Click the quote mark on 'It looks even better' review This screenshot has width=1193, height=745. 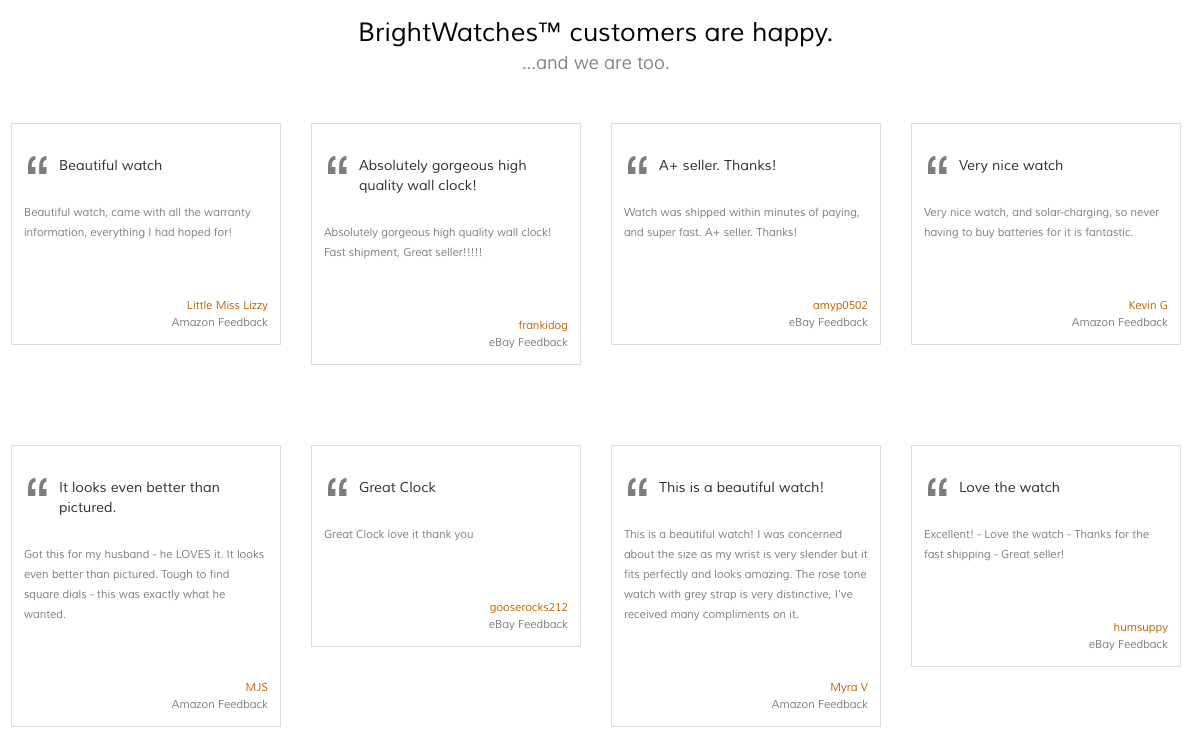(x=37, y=487)
